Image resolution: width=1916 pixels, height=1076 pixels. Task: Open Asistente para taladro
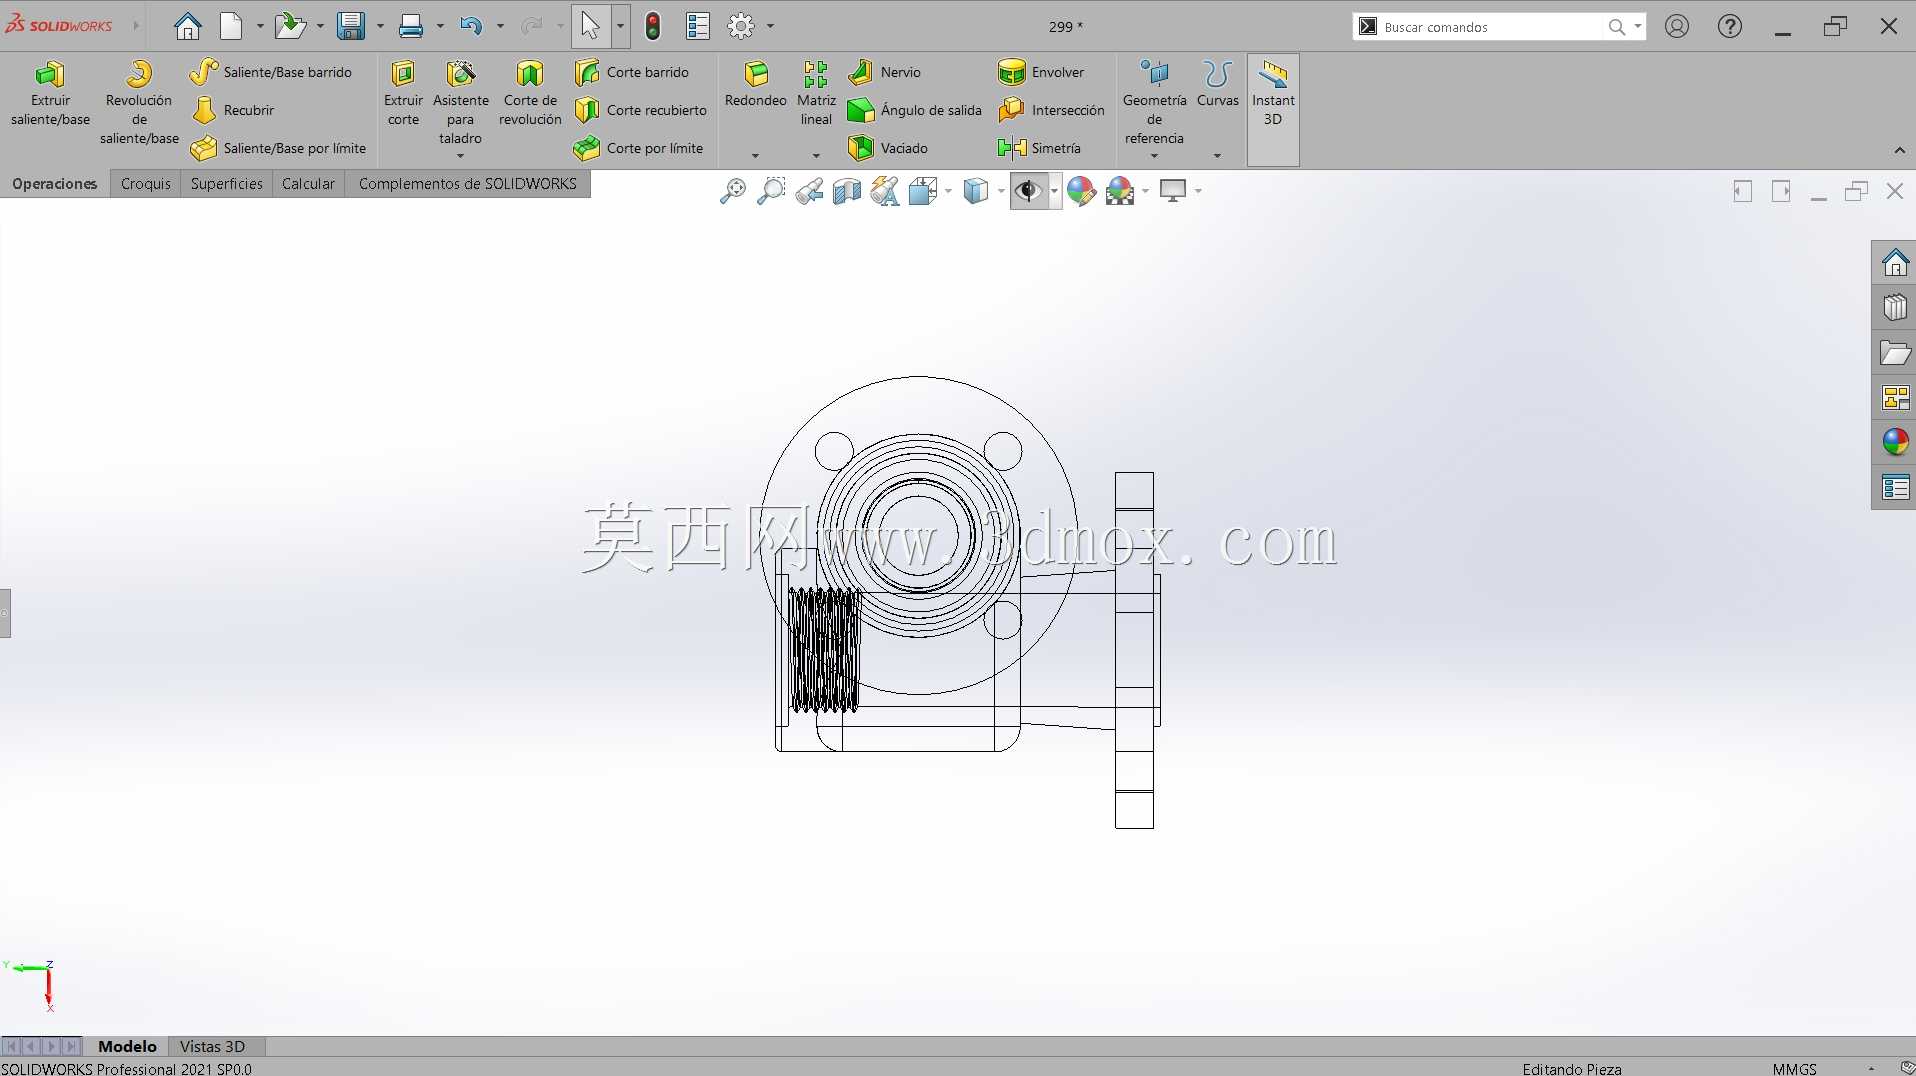tap(461, 103)
